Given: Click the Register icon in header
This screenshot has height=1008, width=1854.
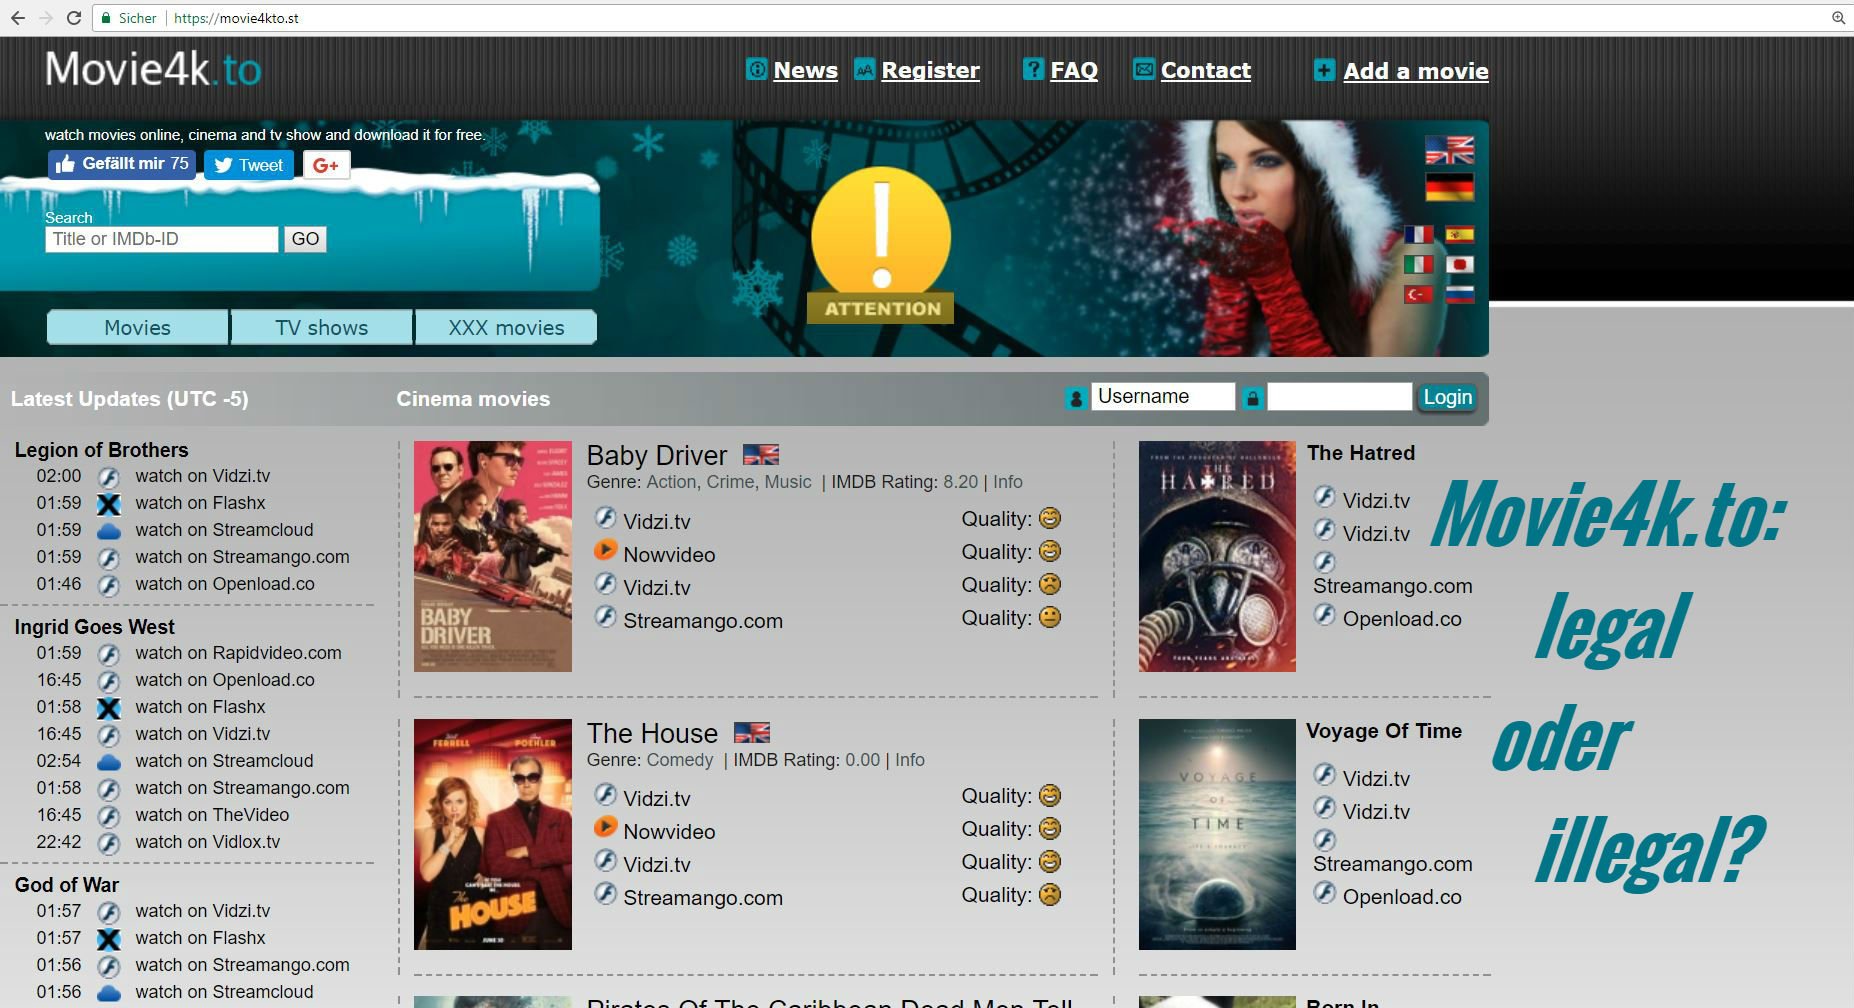Looking at the screenshot, I should (x=865, y=69).
